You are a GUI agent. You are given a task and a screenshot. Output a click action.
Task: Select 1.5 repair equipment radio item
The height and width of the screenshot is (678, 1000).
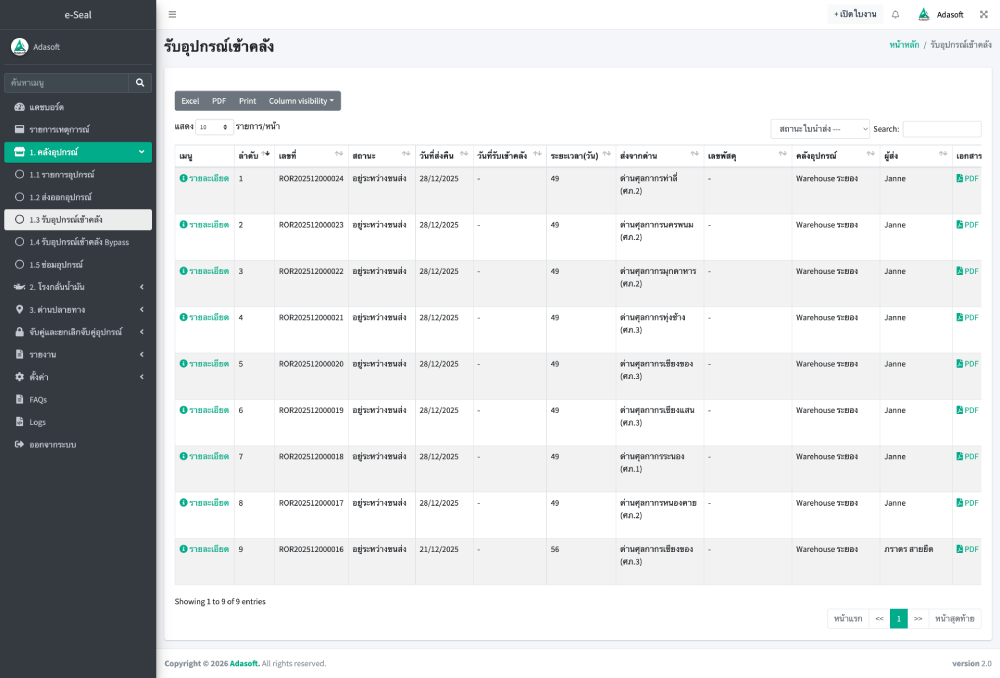click(x=19, y=264)
